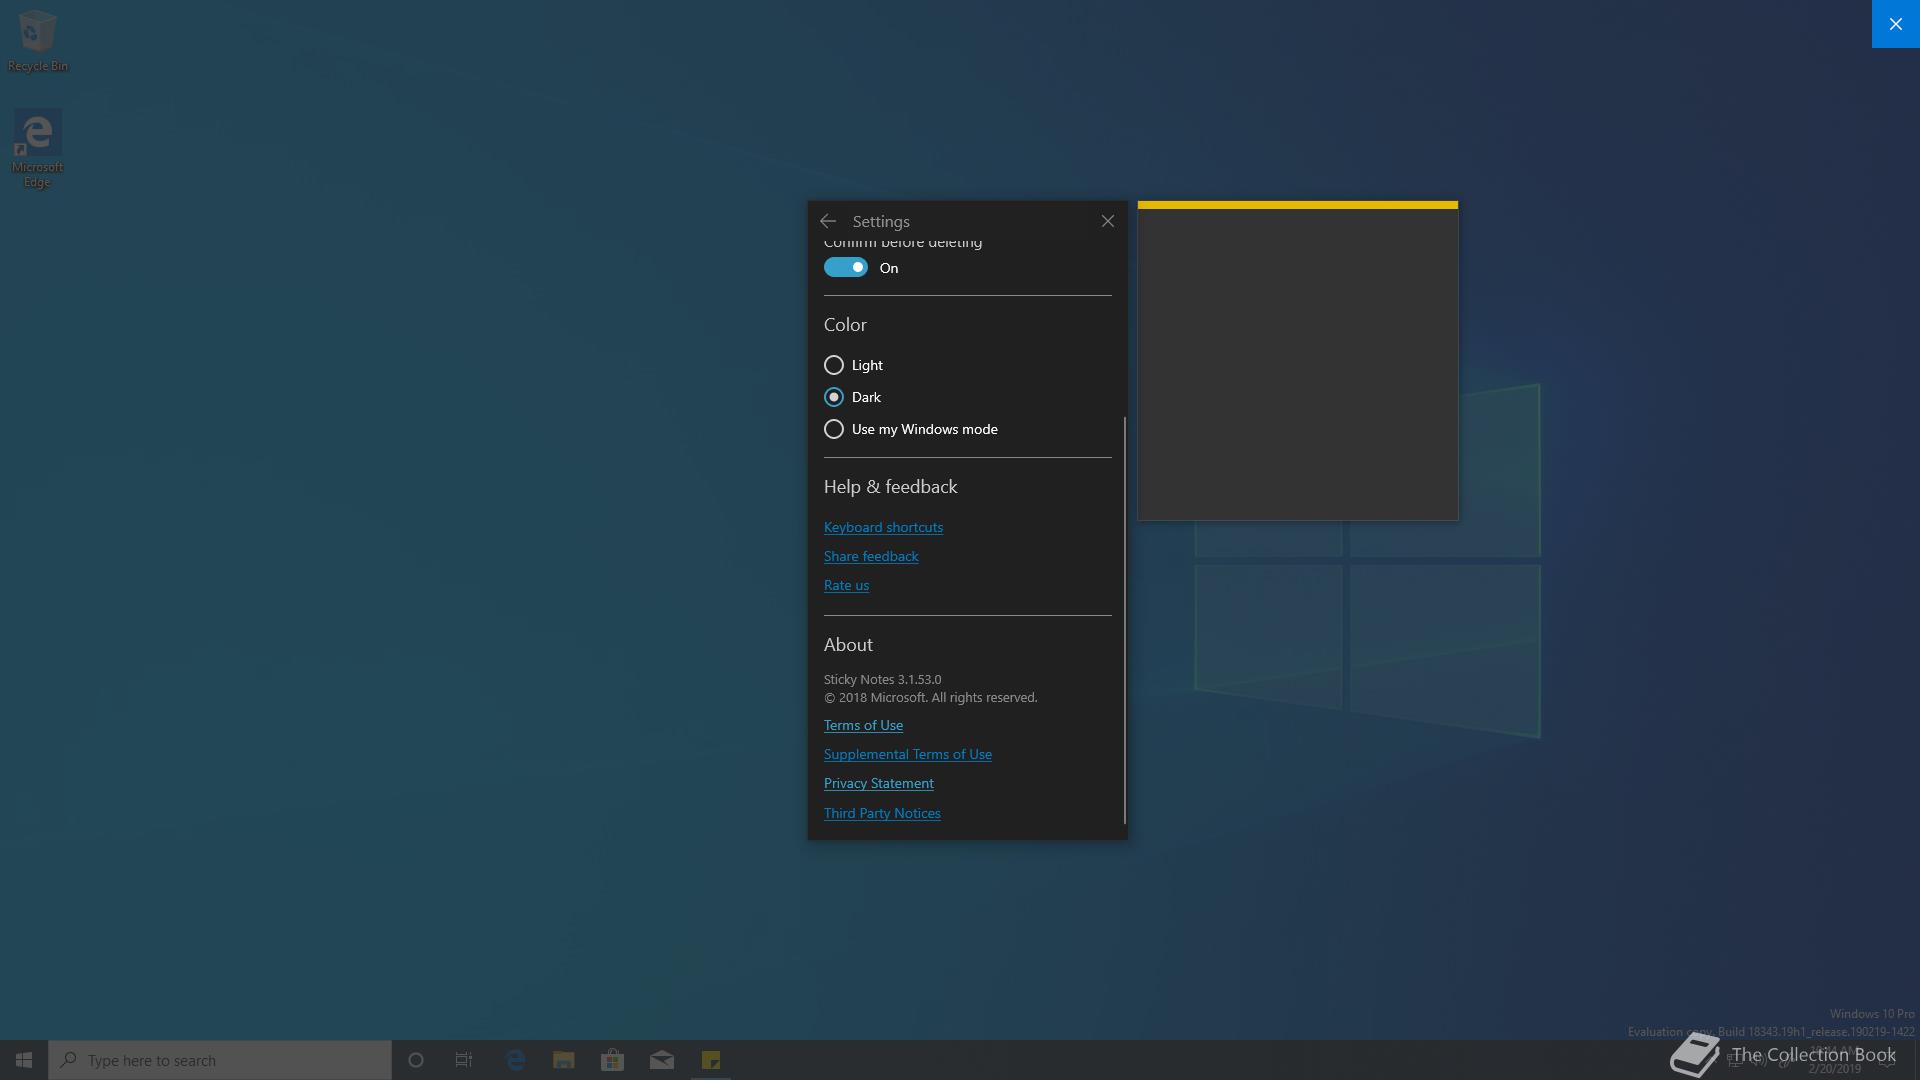1920x1080 pixels.
Task: Click the Cortana circle icon
Action: pos(416,1060)
